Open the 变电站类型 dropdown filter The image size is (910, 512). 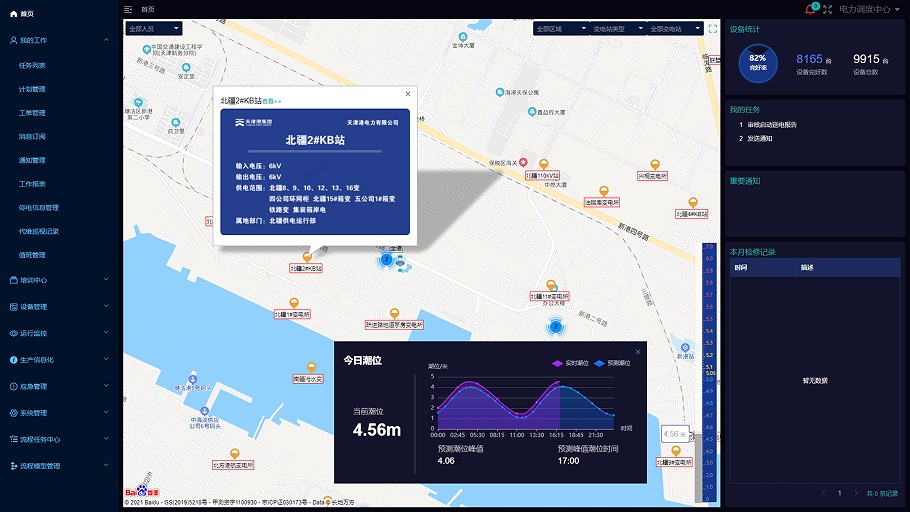pos(617,29)
